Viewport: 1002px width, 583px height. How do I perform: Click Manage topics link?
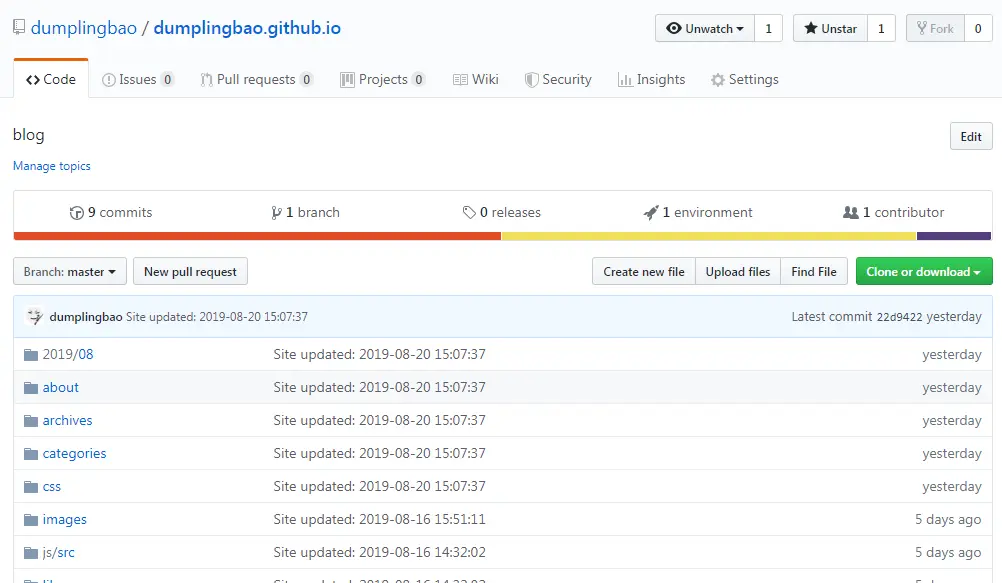pos(52,166)
